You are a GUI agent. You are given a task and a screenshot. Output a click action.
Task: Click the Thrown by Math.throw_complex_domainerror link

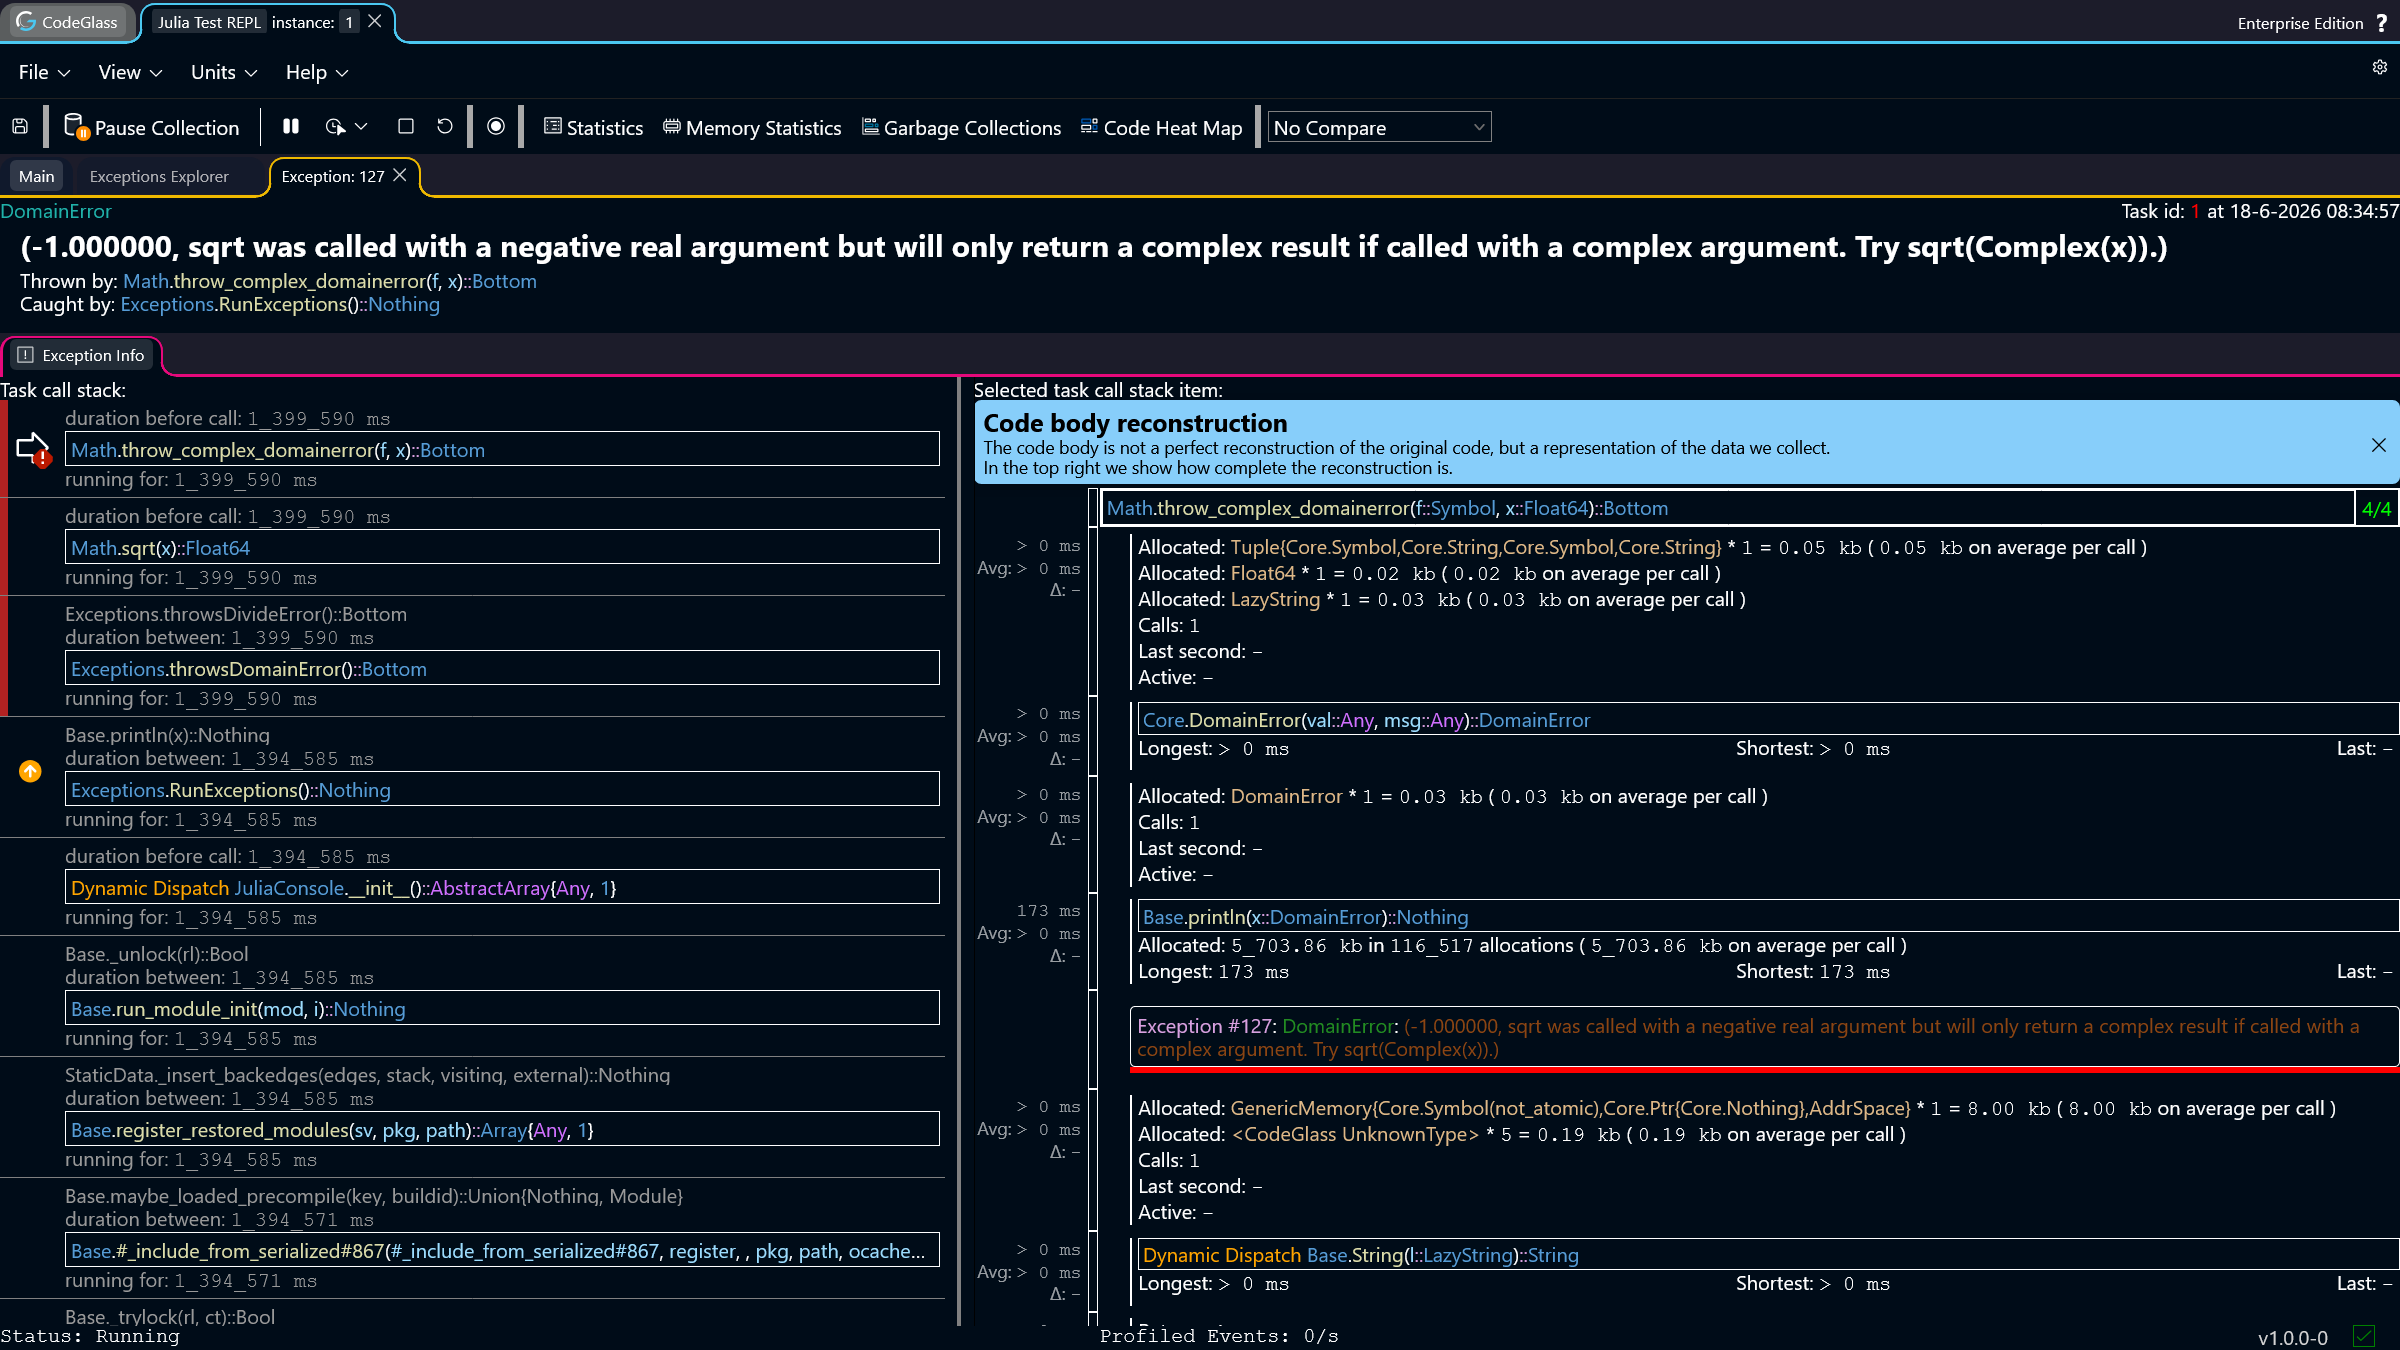click(x=330, y=281)
